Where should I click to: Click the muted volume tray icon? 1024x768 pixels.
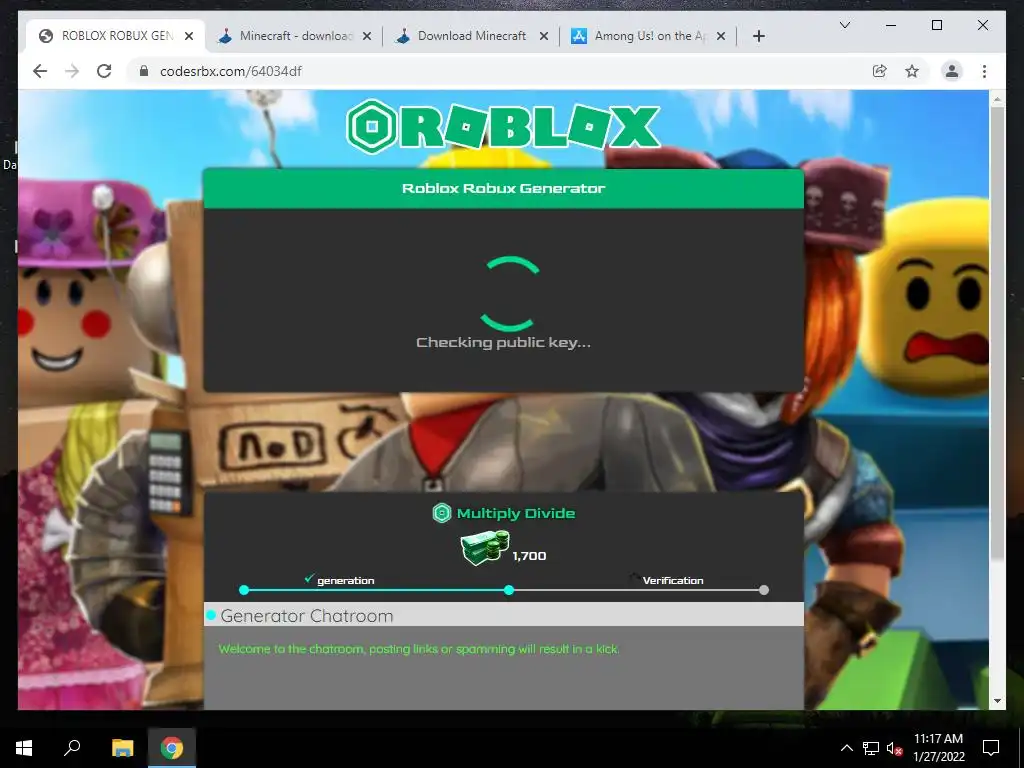[894, 748]
